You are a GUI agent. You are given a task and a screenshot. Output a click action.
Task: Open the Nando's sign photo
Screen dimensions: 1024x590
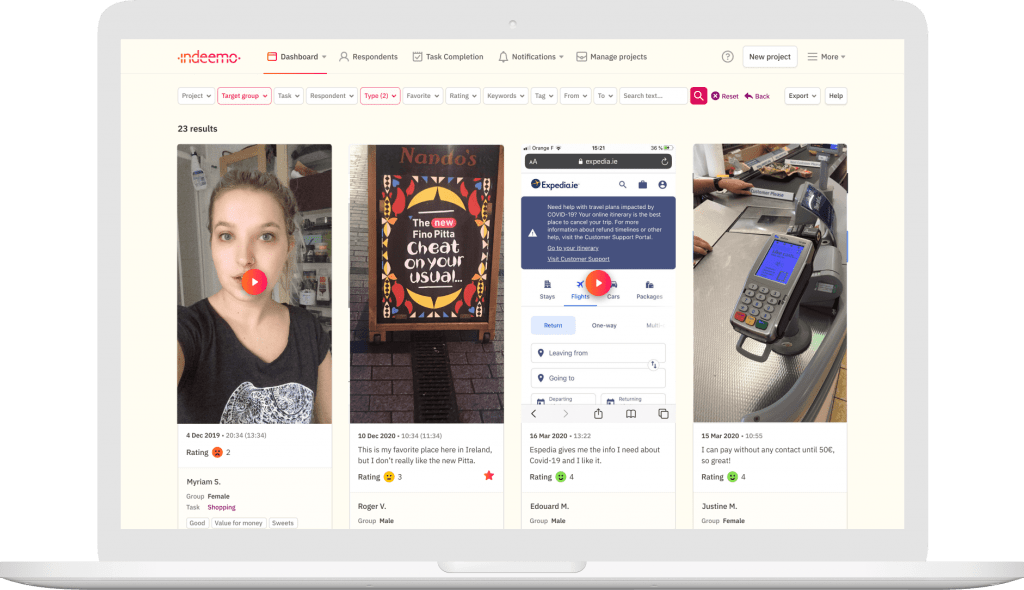click(426, 284)
